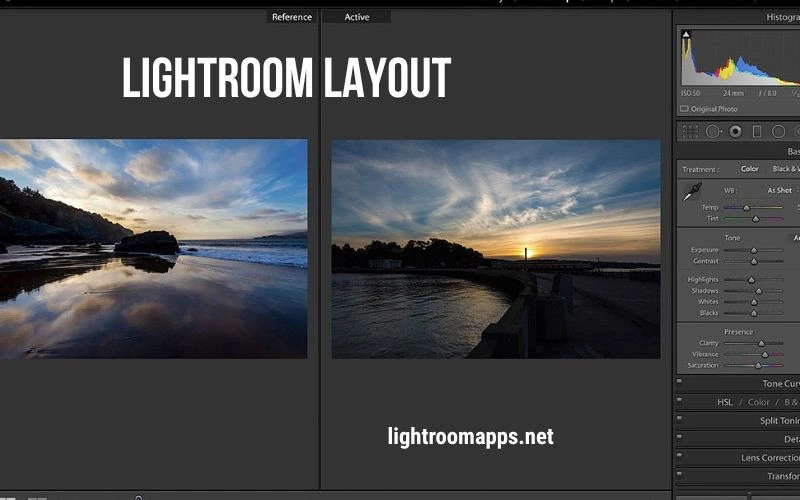The image size is (800, 500).
Task: Toggle the HSL panel on/off switch
Action: pos(680,401)
